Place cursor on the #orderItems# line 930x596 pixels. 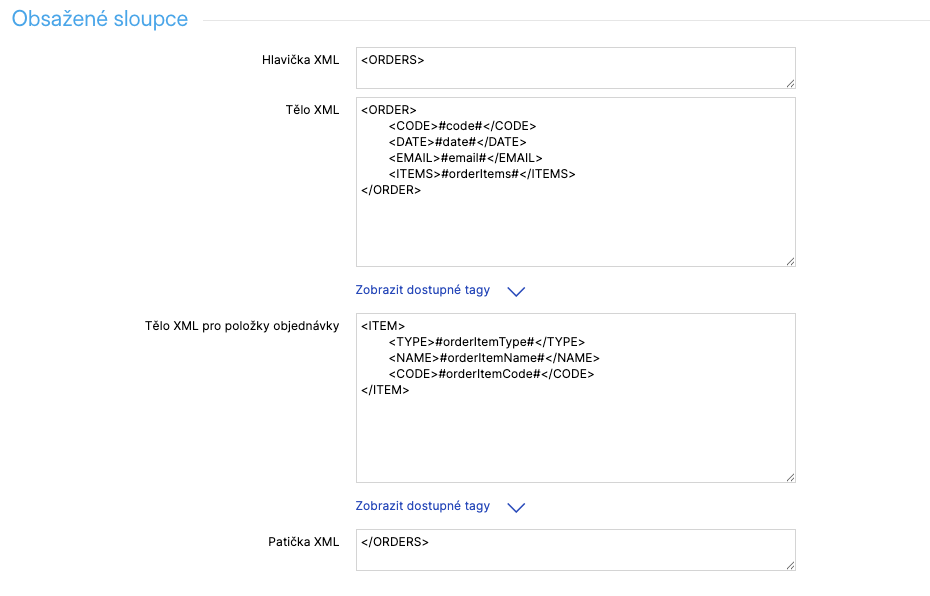(482, 174)
